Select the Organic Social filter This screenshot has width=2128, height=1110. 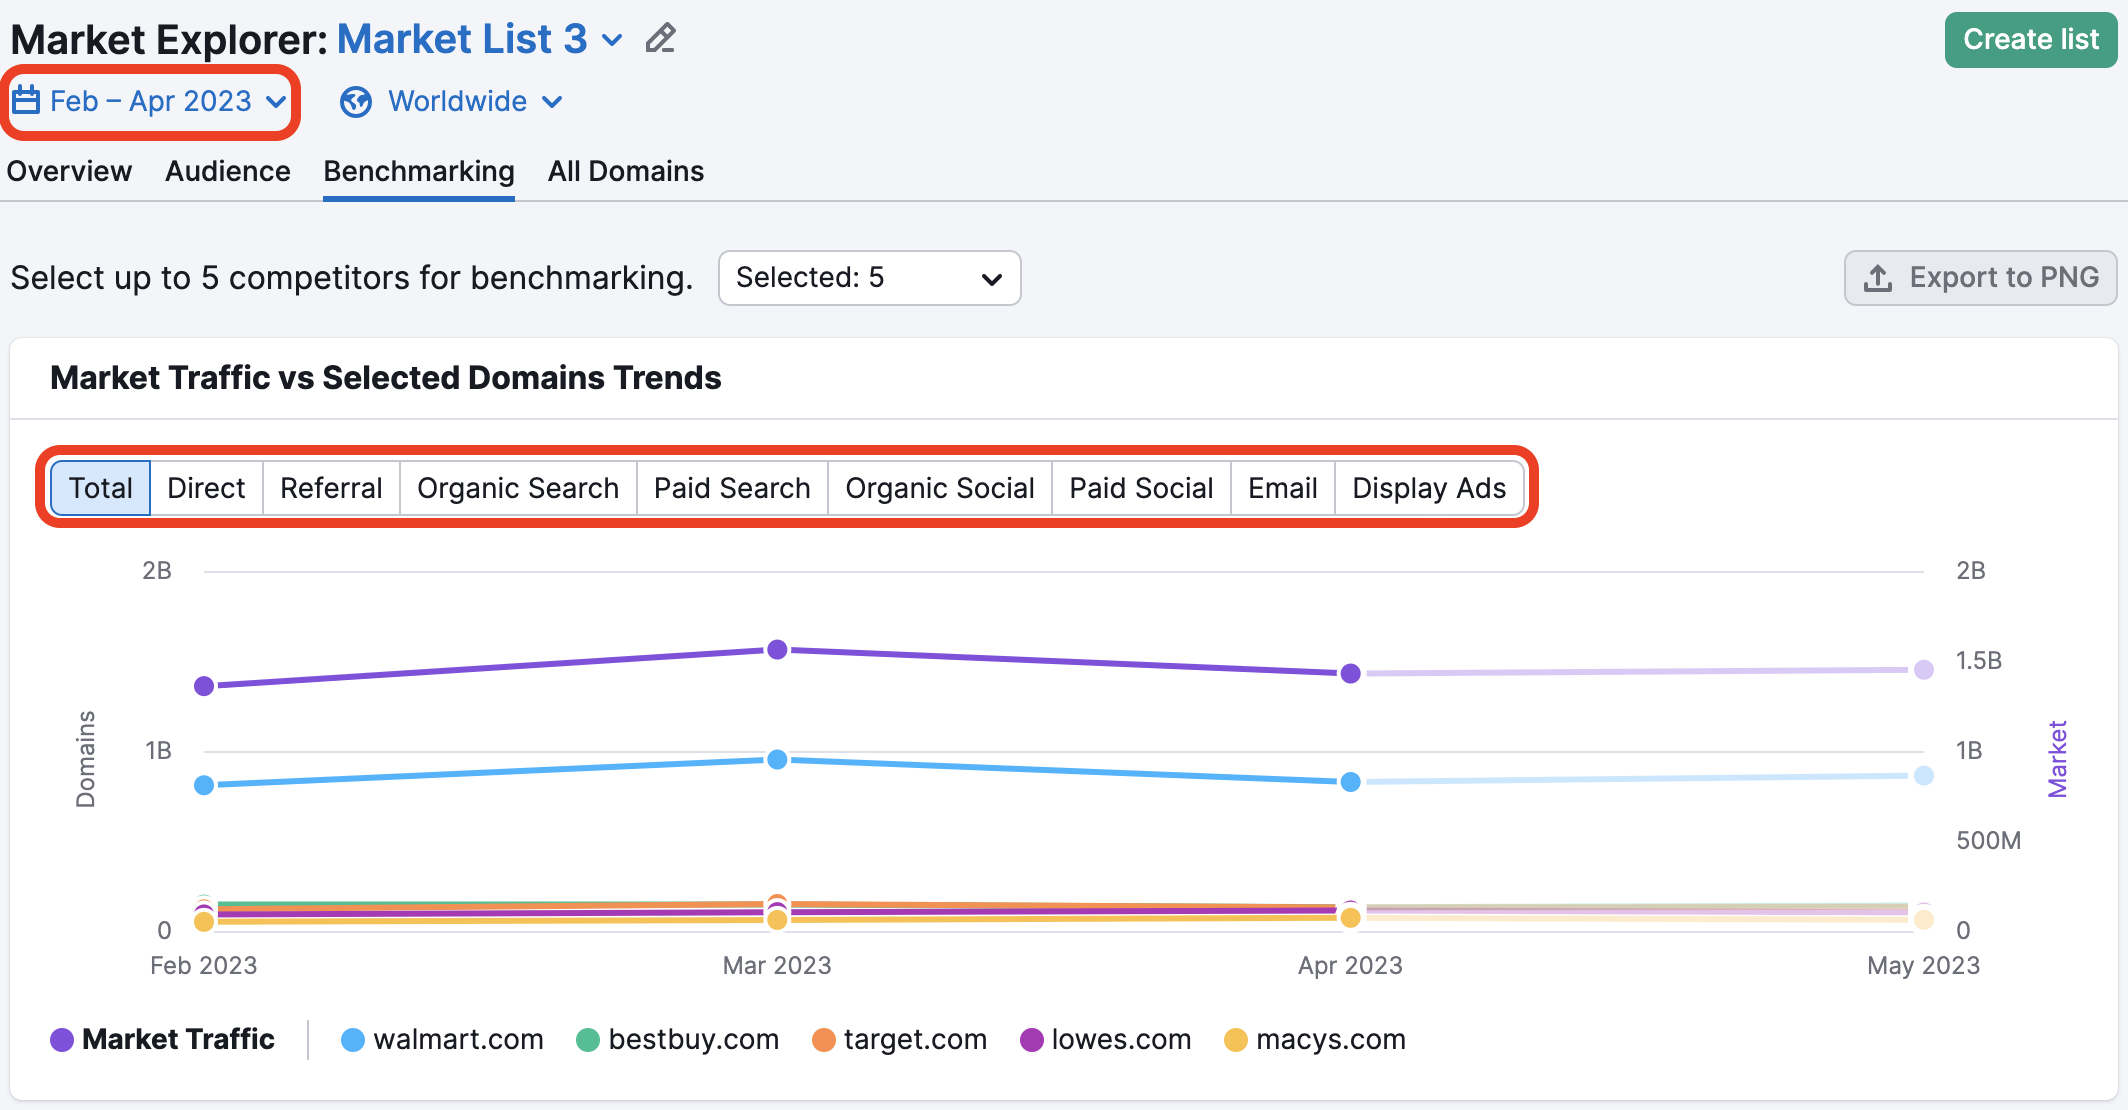click(942, 488)
